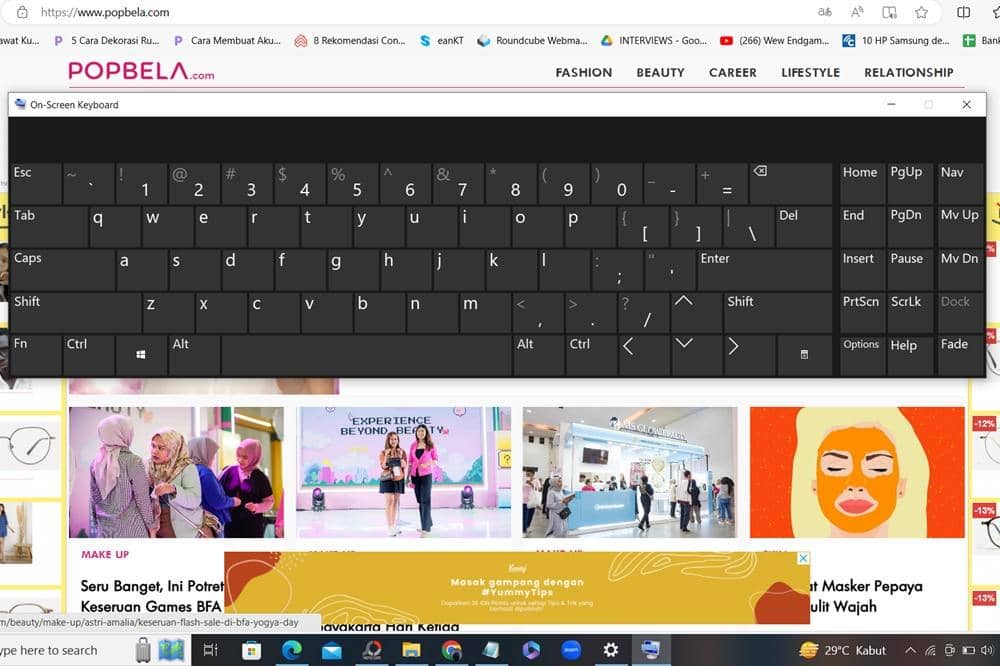Open Settings gear in the taskbar
This screenshot has height=666, width=1000.
point(610,650)
